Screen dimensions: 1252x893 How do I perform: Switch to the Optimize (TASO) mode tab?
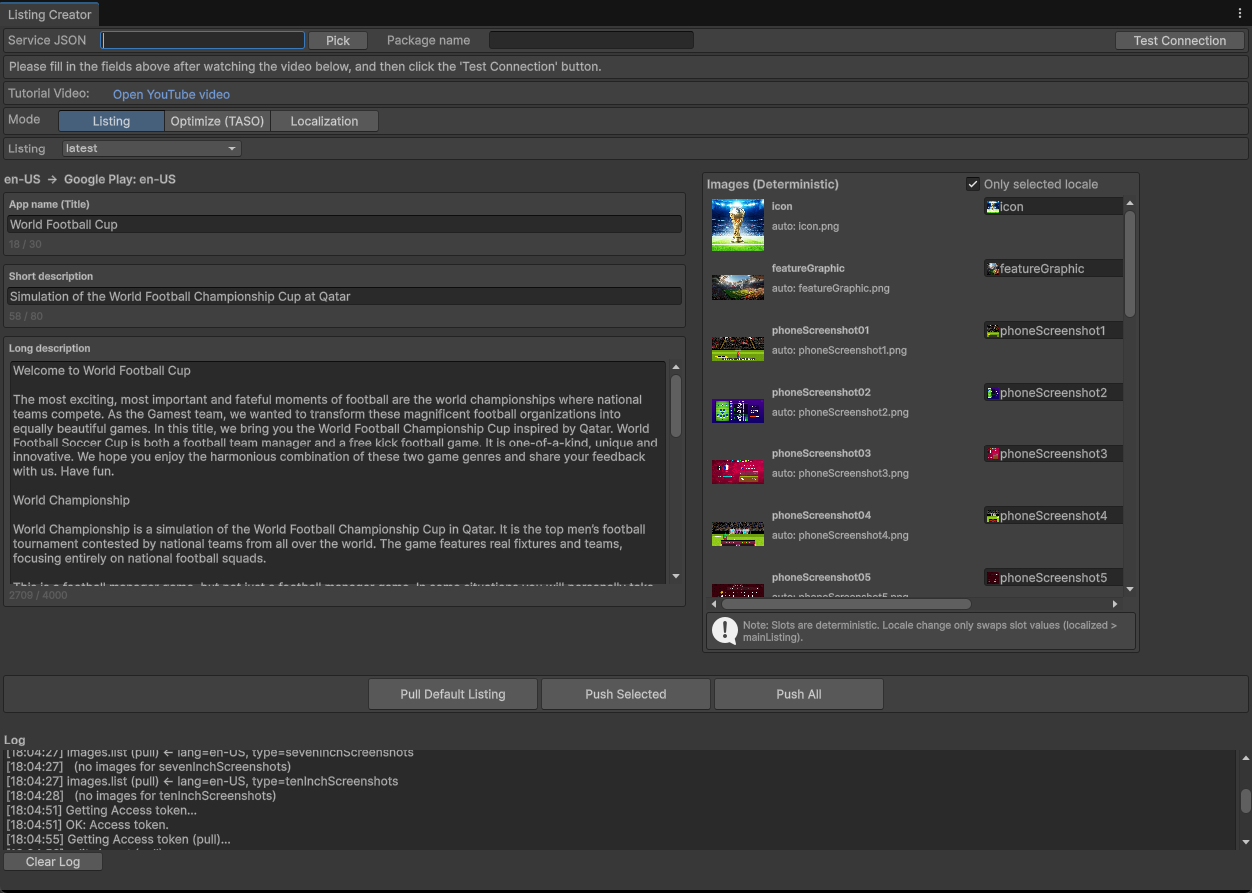click(217, 120)
